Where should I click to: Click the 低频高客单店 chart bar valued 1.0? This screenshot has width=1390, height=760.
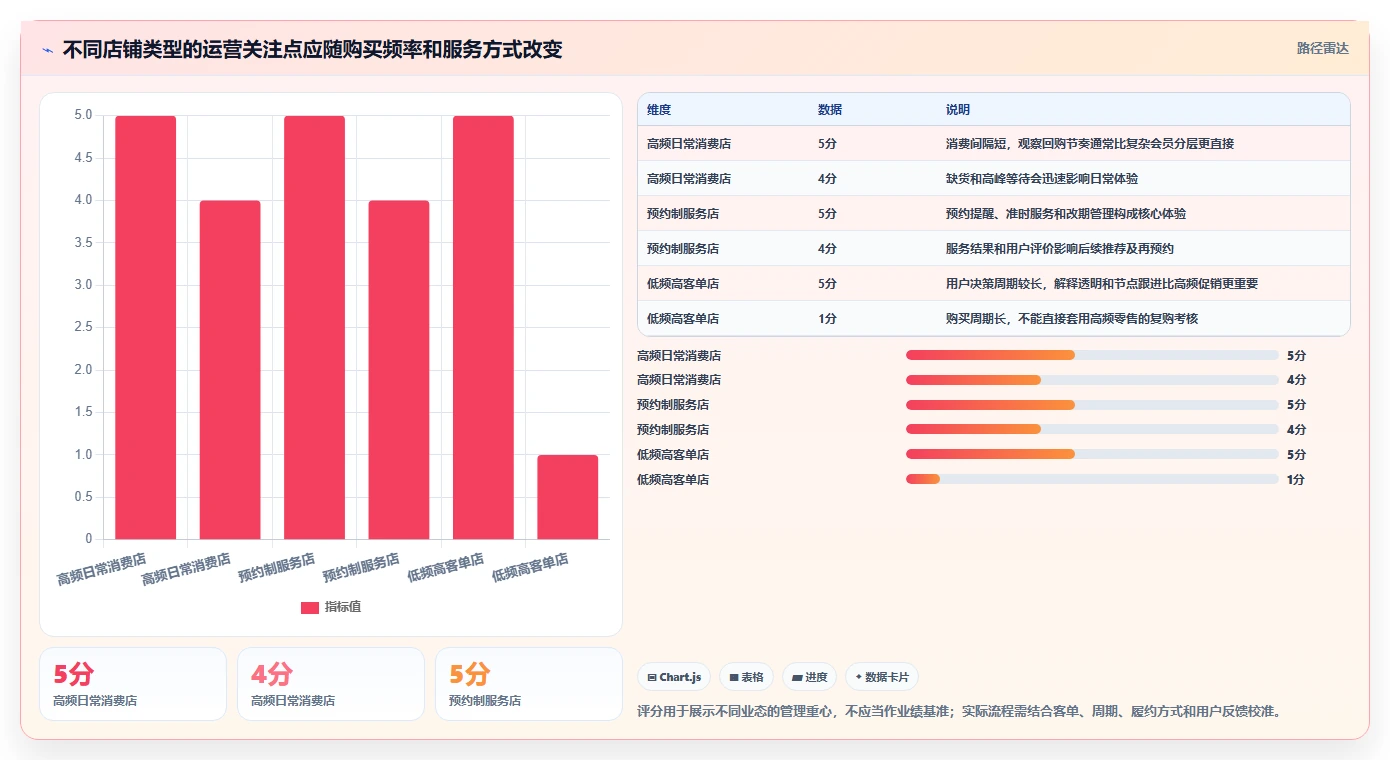point(568,497)
